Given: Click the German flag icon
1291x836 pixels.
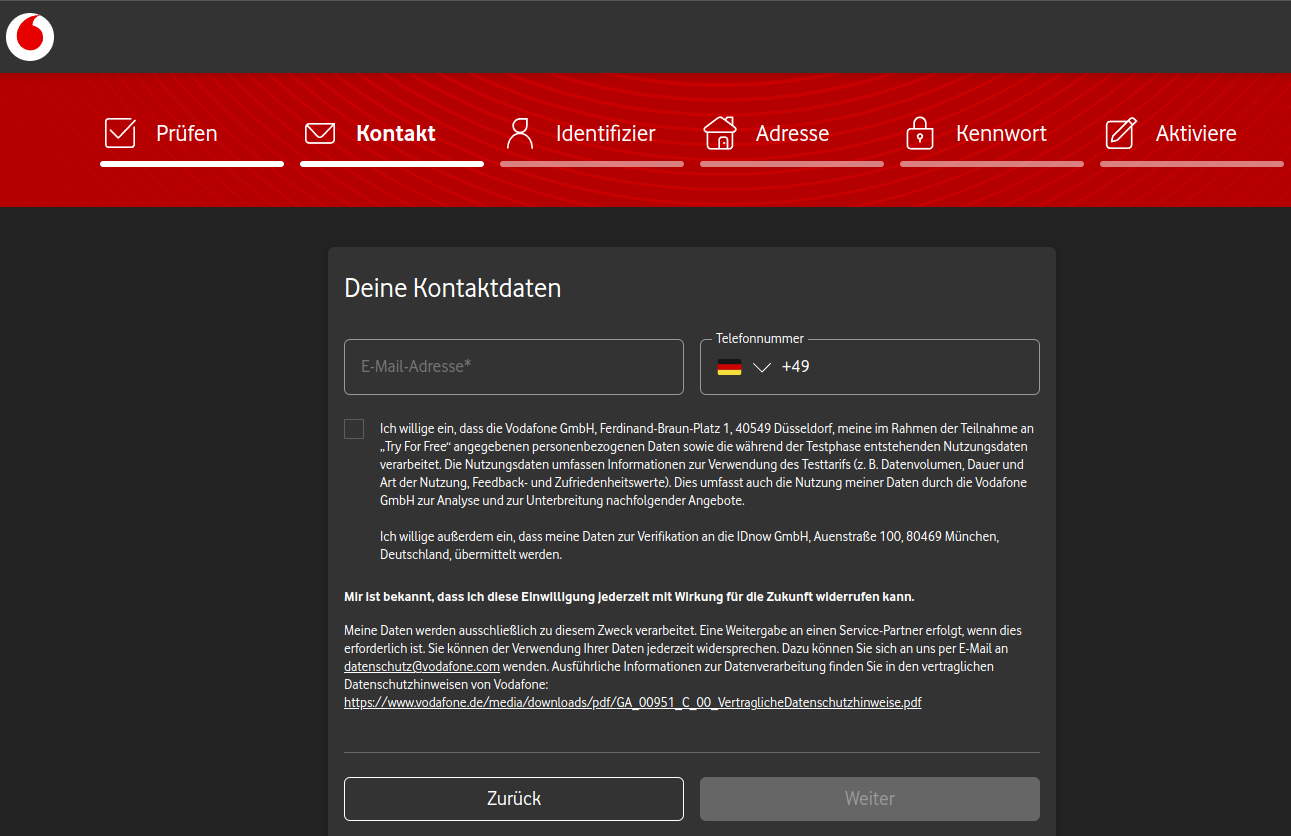Looking at the screenshot, I should tap(728, 366).
